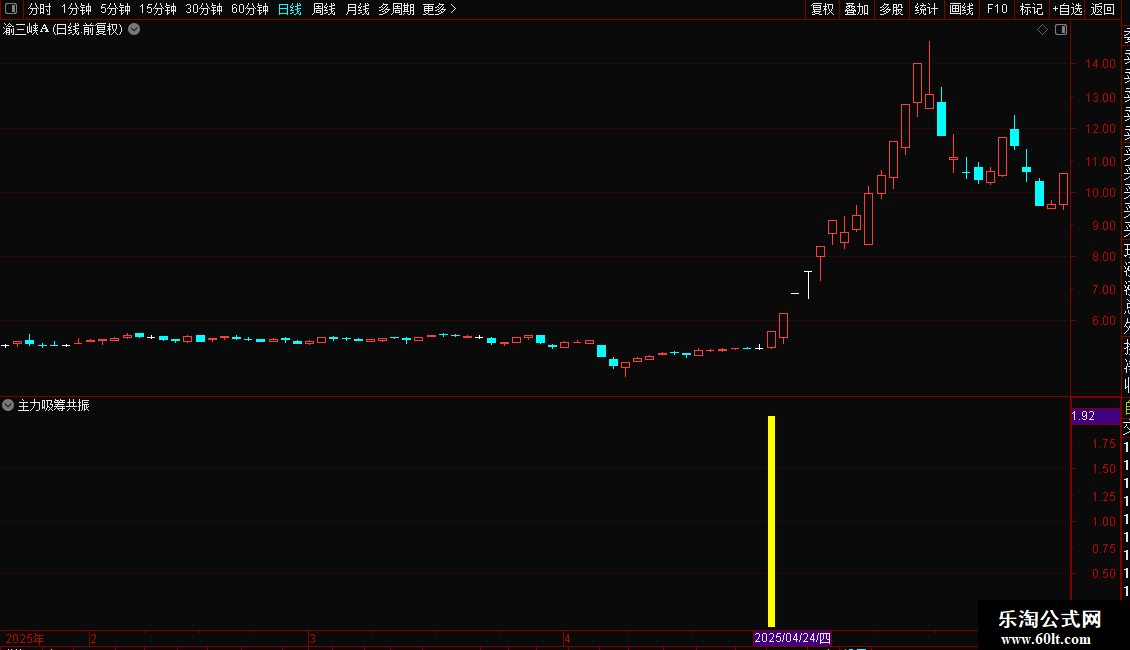Click the 标记 mark button
1130x650 pixels.
click(1031, 9)
